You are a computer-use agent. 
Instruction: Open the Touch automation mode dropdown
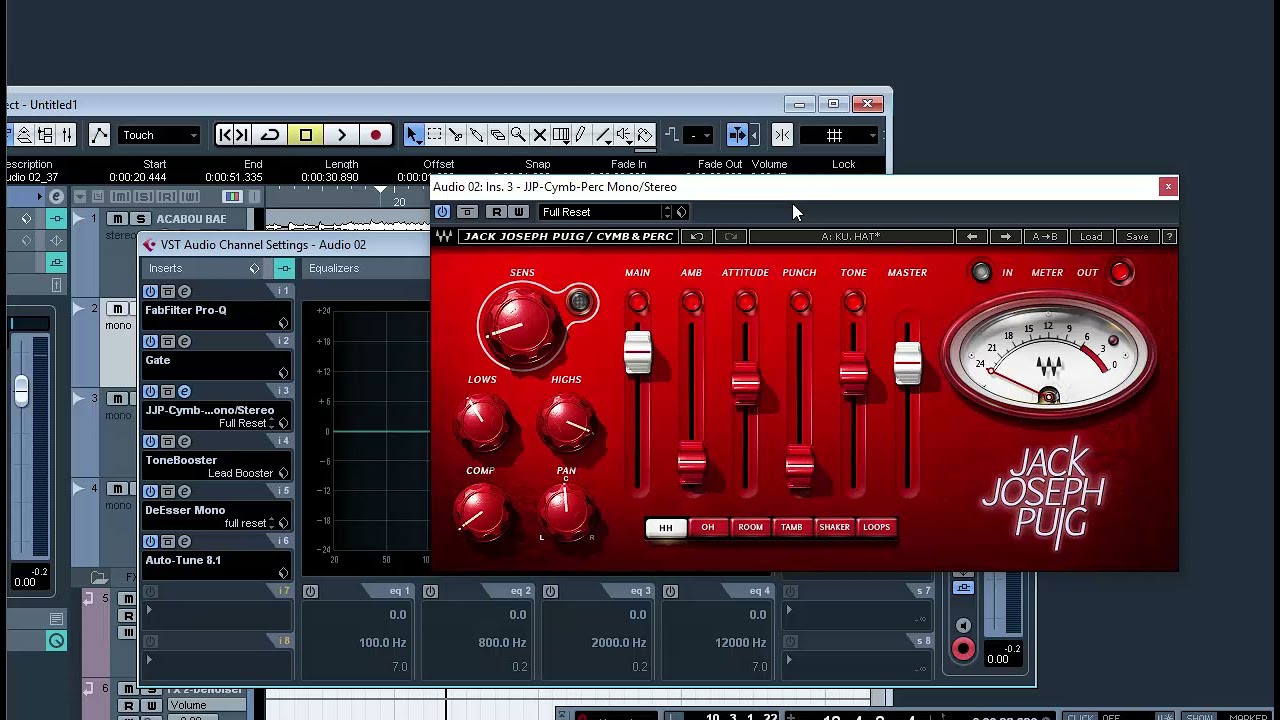[x=159, y=135]
